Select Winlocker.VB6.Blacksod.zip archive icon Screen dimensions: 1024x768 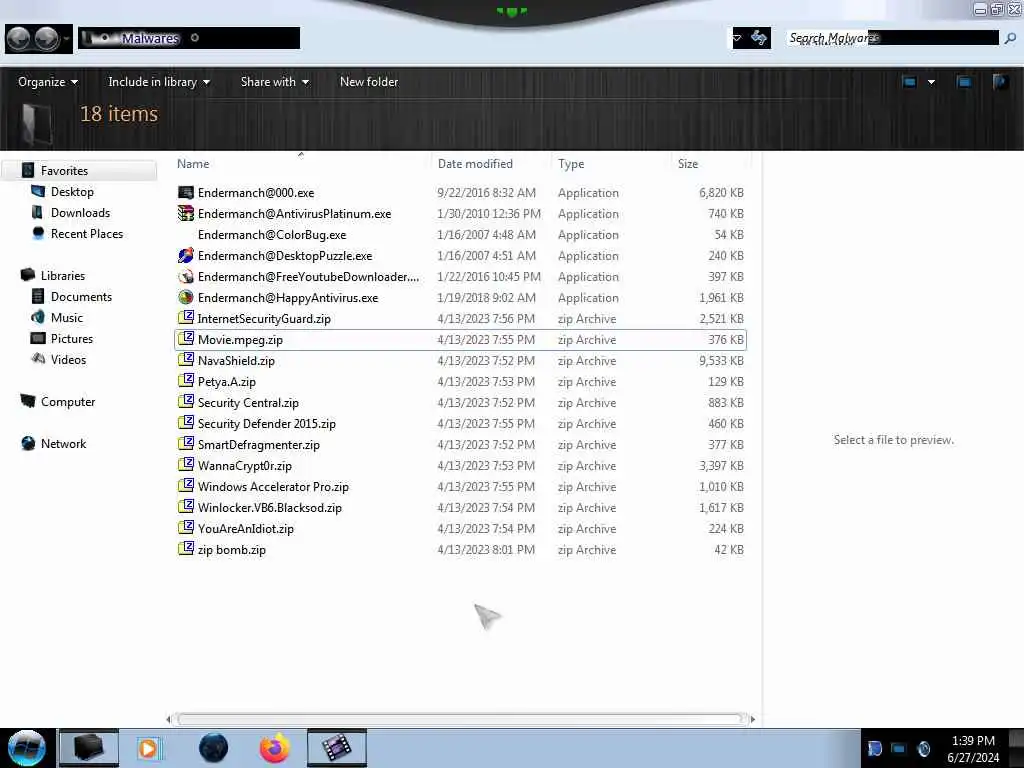tap(186, 507)
